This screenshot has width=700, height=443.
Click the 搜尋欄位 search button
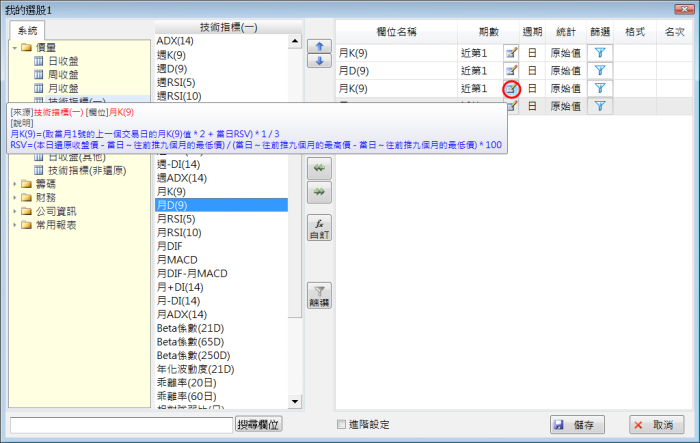[x=259, y=425]
